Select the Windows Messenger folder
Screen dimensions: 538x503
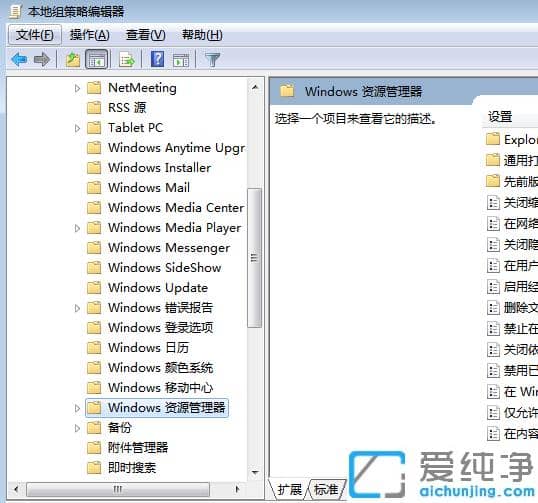159,247
